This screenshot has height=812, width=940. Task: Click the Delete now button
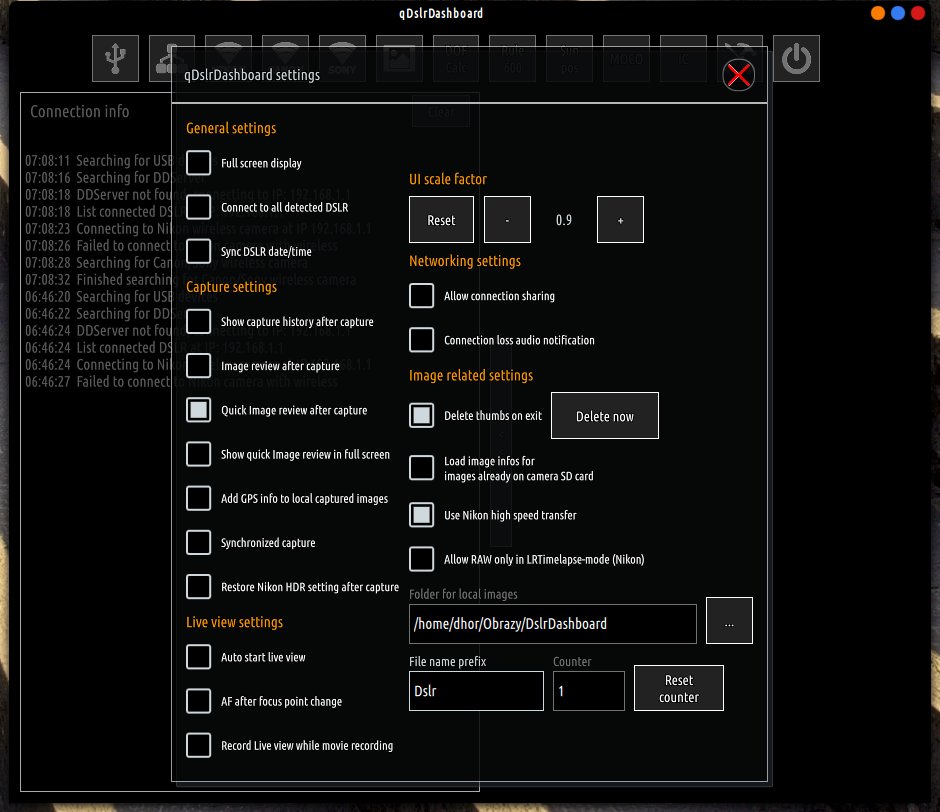(605, 416)
